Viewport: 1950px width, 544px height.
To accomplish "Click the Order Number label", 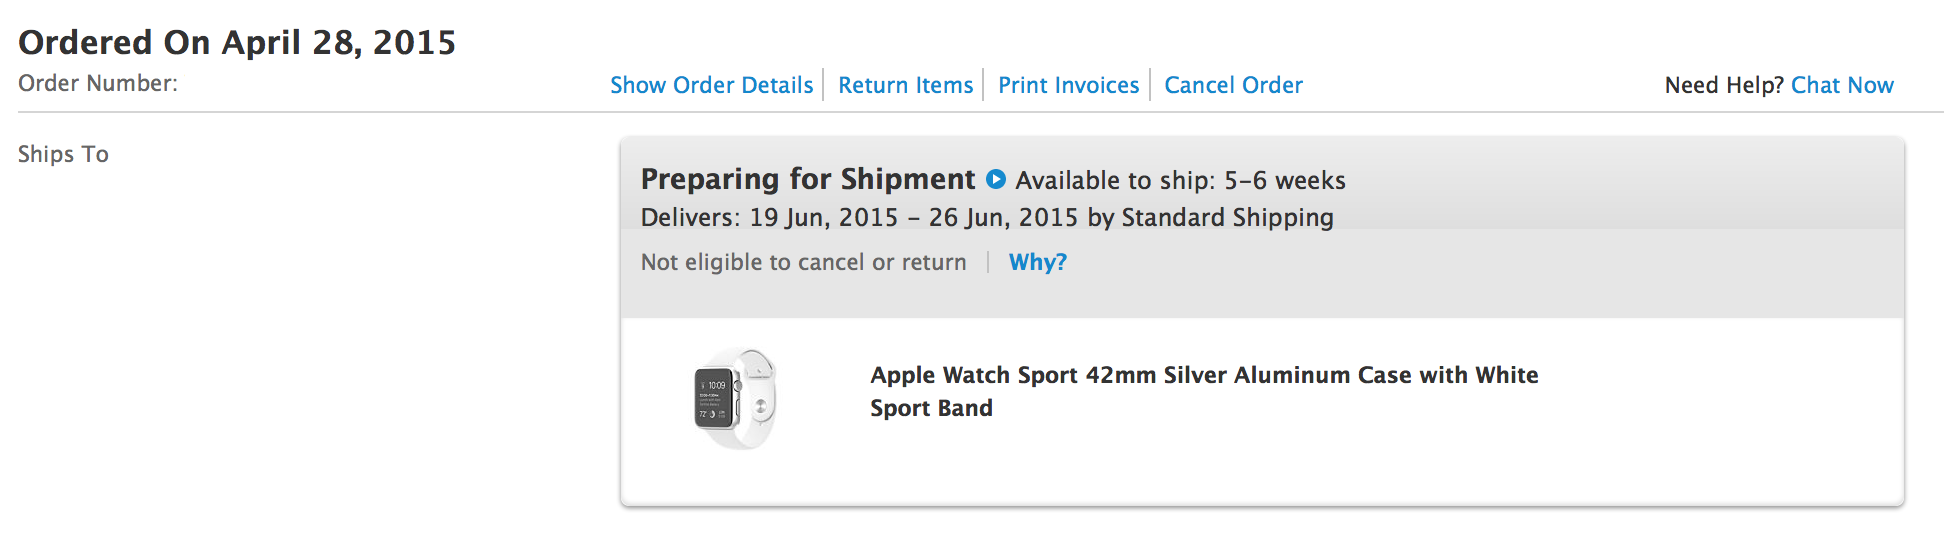I will 98,83.
